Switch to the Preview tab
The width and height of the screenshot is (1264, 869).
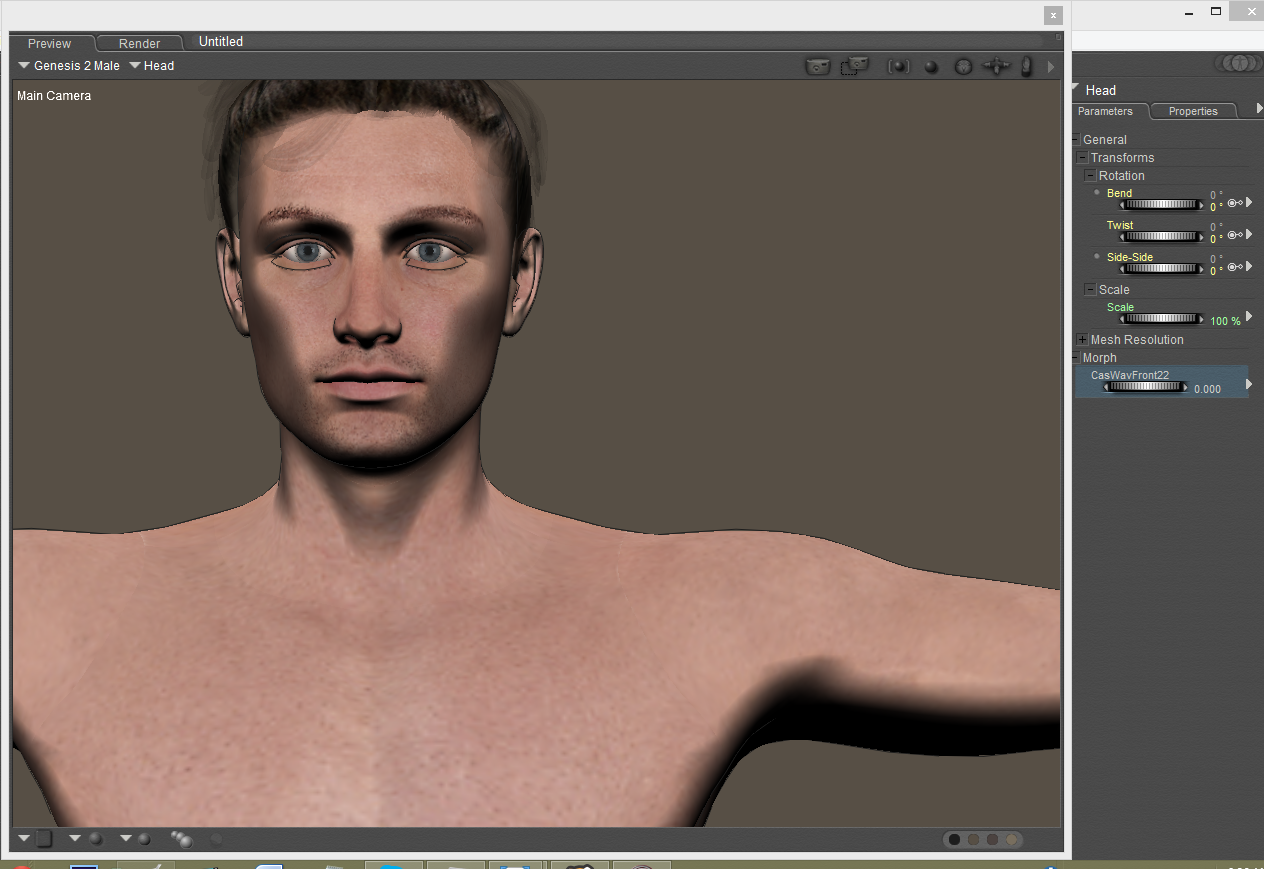[x=50, y=43]
